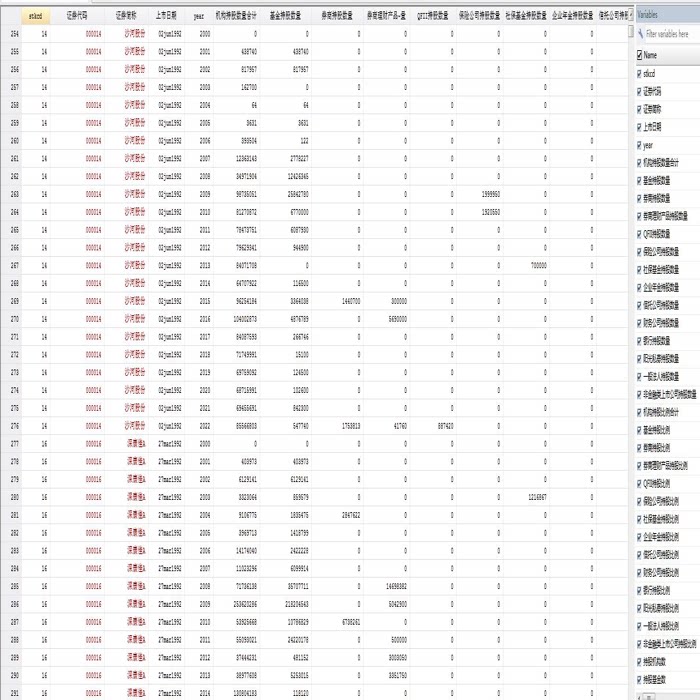Click the year cell 2005 in row 259

click(199, 123)
